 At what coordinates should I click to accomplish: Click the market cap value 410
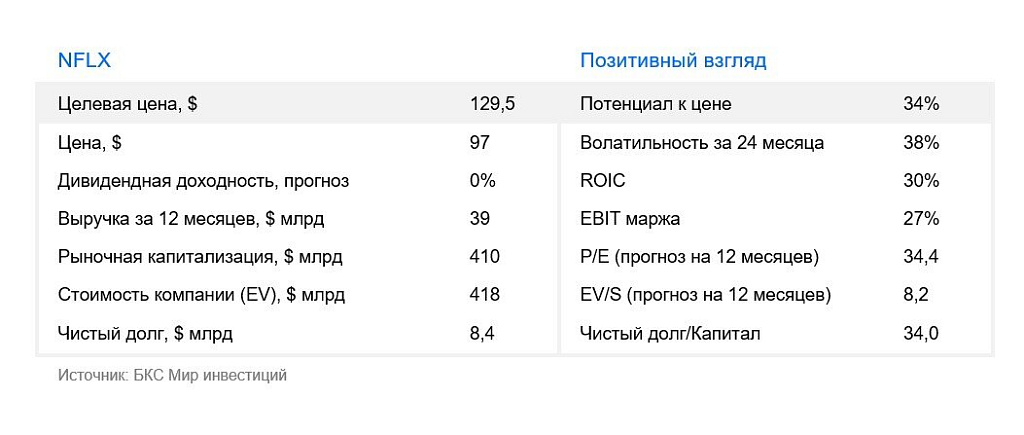(x=484, y=257)
